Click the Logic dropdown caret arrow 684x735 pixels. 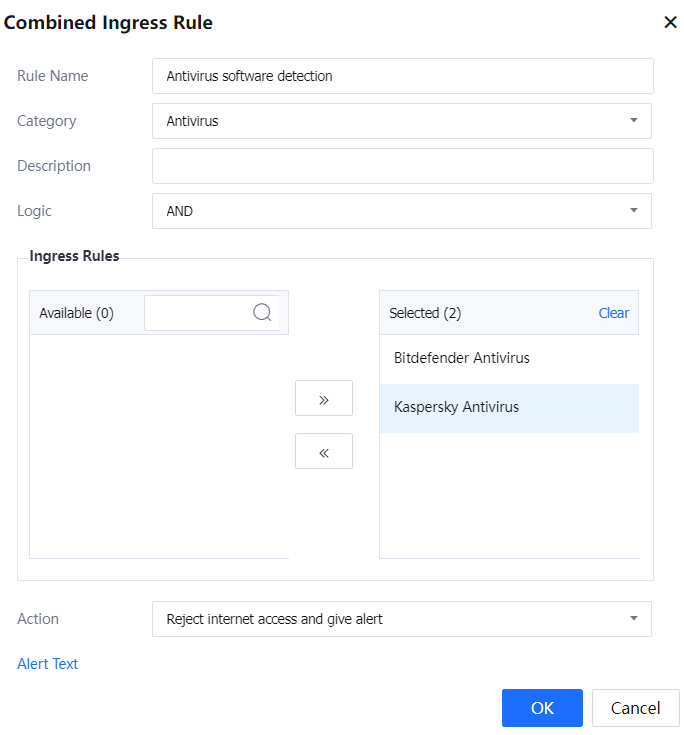tap(633, 211)
